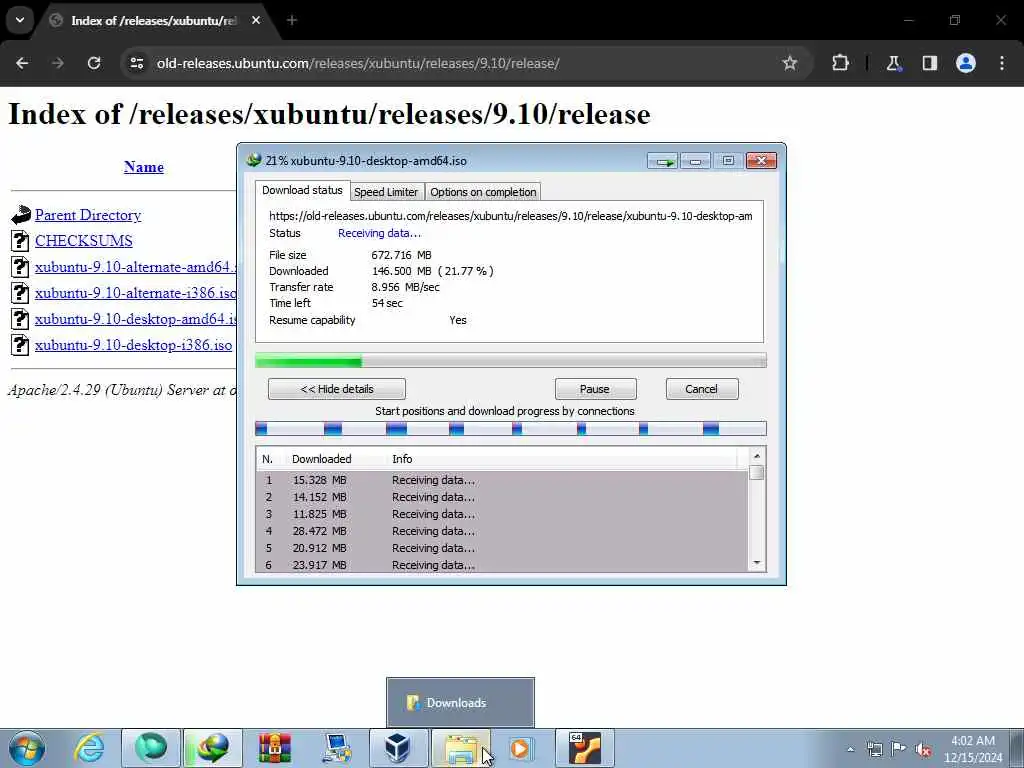This screenshot has height=768, width=1024.
Task: Switch to Download status tab
Action: [x=302, y=190]
